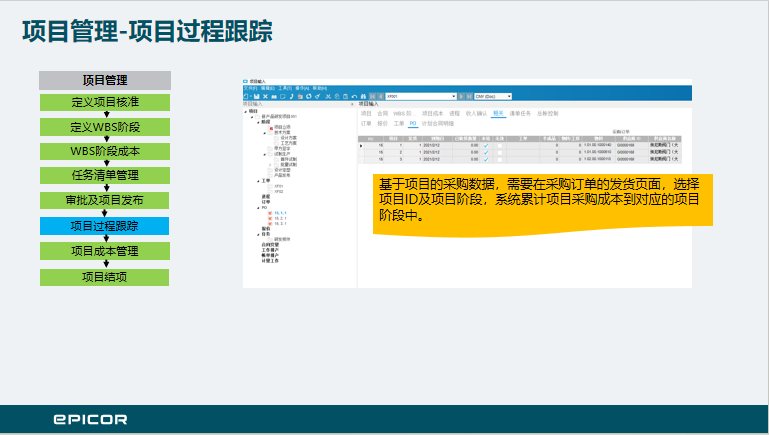Open the CNY (Doc) currency dropdown

tap(509, 96)
